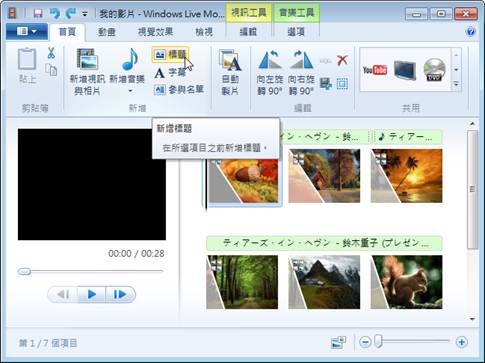This screenshot has width=485, height=363.
Task: Rotate right 90° with 向右旋轉
Action: pyautogui.click(x=301, y=72)
